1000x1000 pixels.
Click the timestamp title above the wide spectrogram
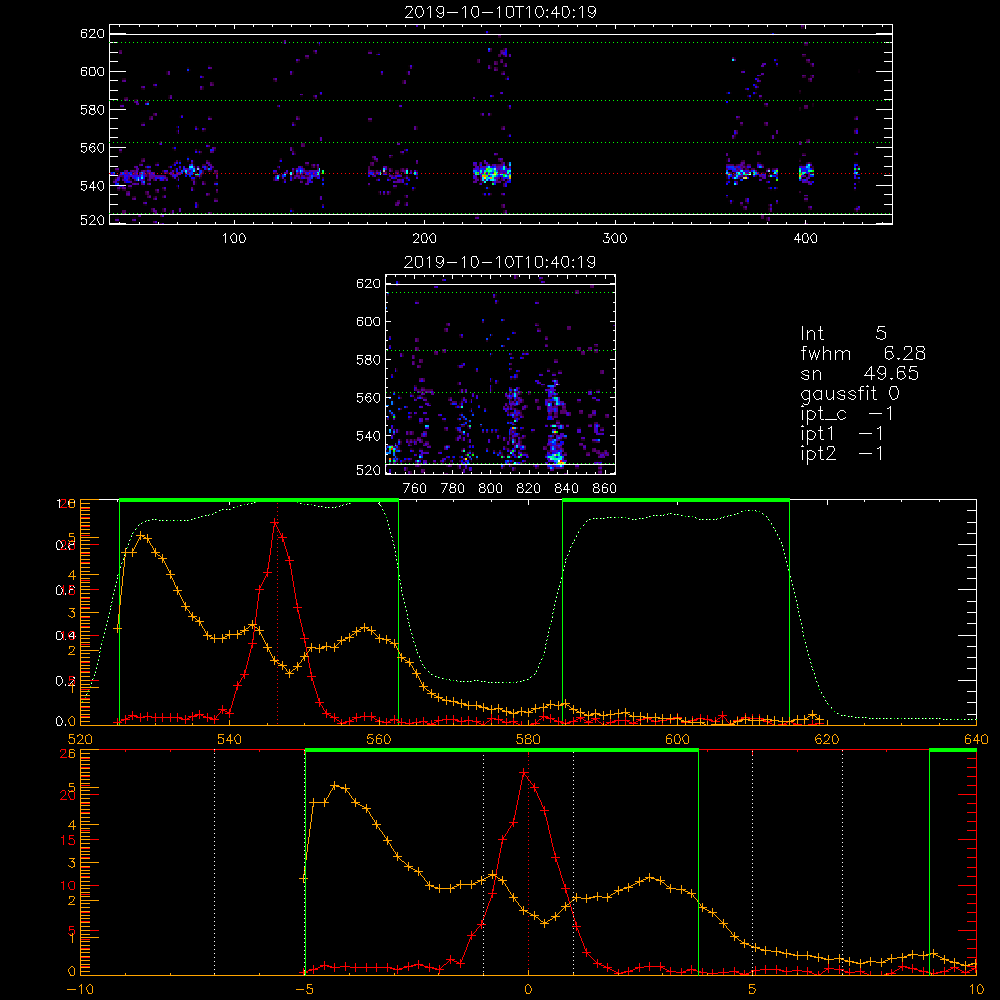500,12
